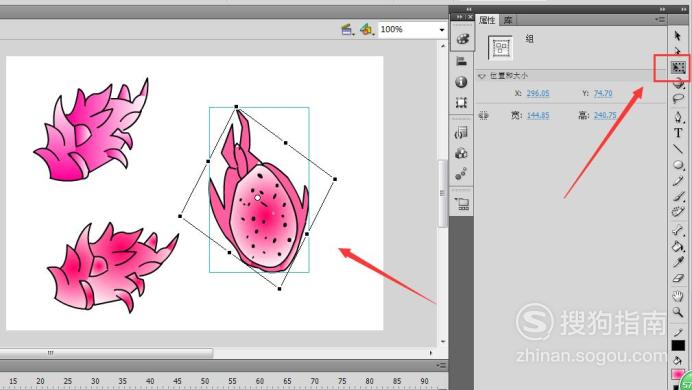This screenshot has height=390, width=692.
Task: Select the Brush tool
Action: [x=678, y=197]
